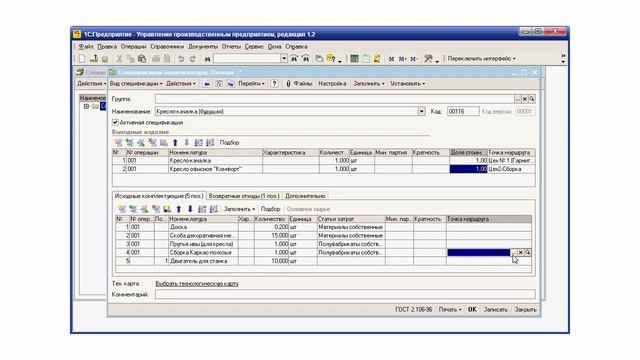Click the clear X button in Точка маршрута cell

click(x=520, y=253)
